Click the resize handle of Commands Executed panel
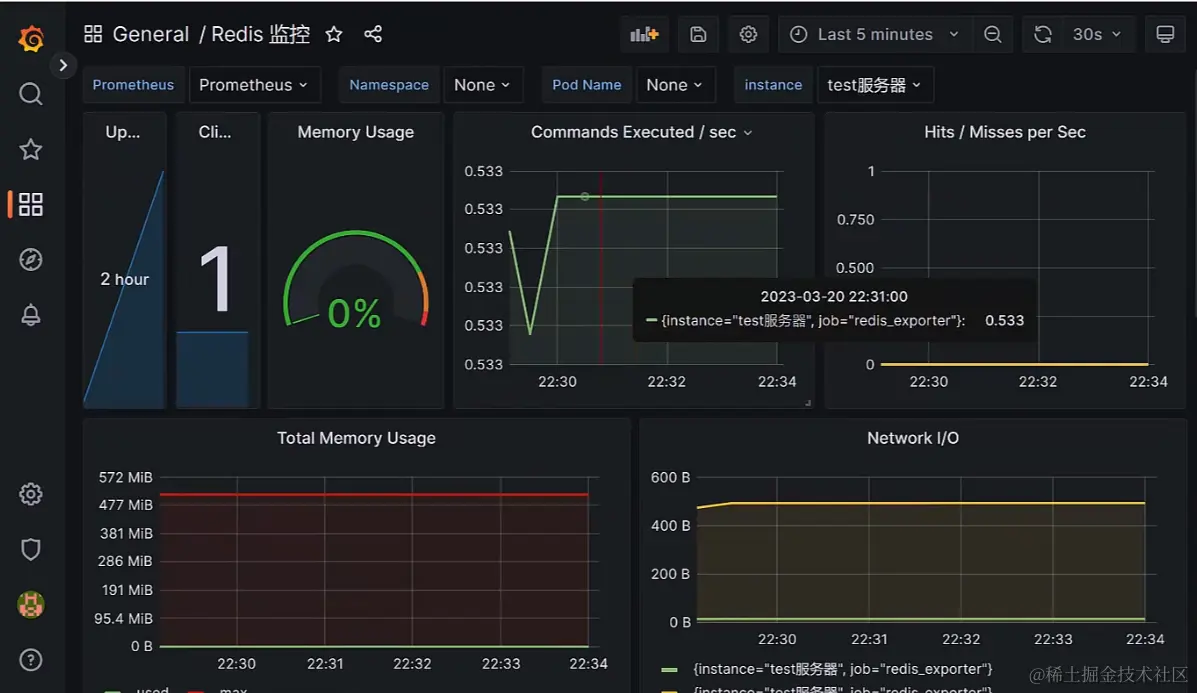The image size is (1197, 693). (808, 403)
